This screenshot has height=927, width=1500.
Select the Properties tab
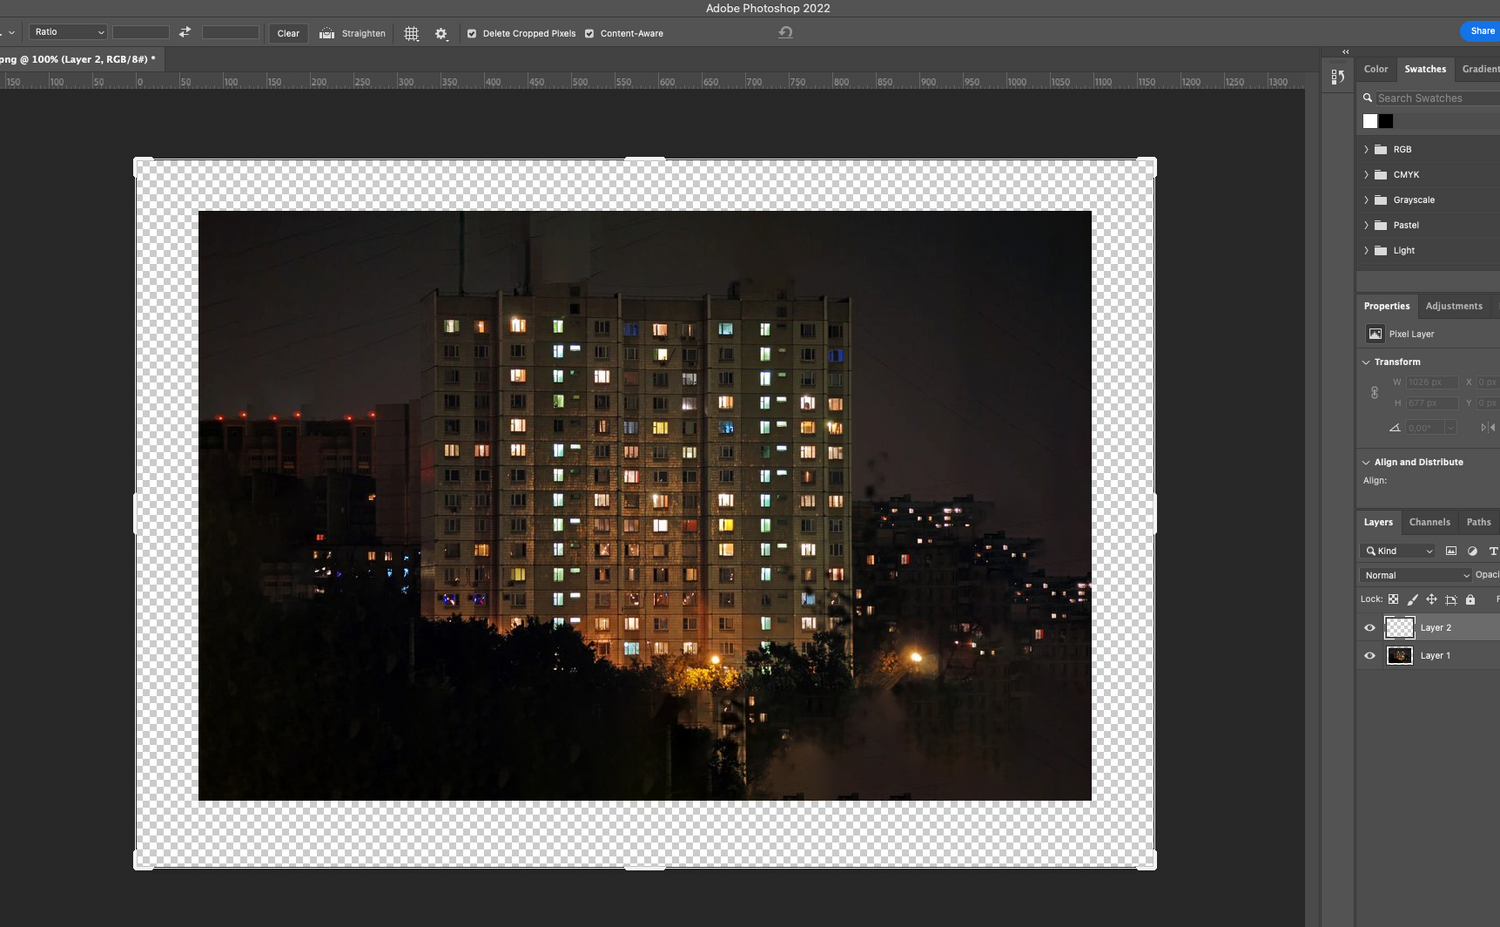pyautogui.click(x=1387, y=306)
